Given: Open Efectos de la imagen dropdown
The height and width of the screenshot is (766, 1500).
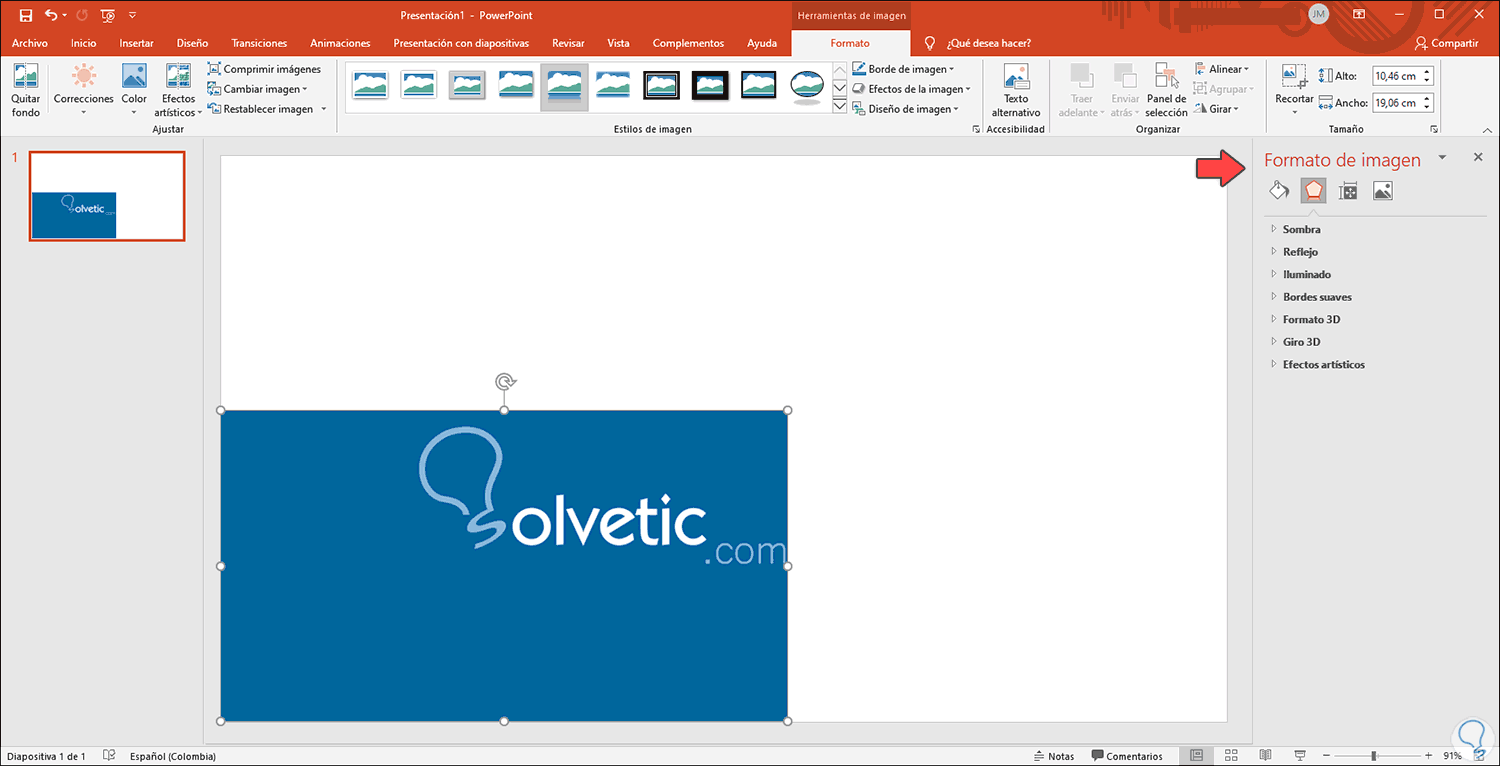Looking at the screenshot, I should [912, 89].
